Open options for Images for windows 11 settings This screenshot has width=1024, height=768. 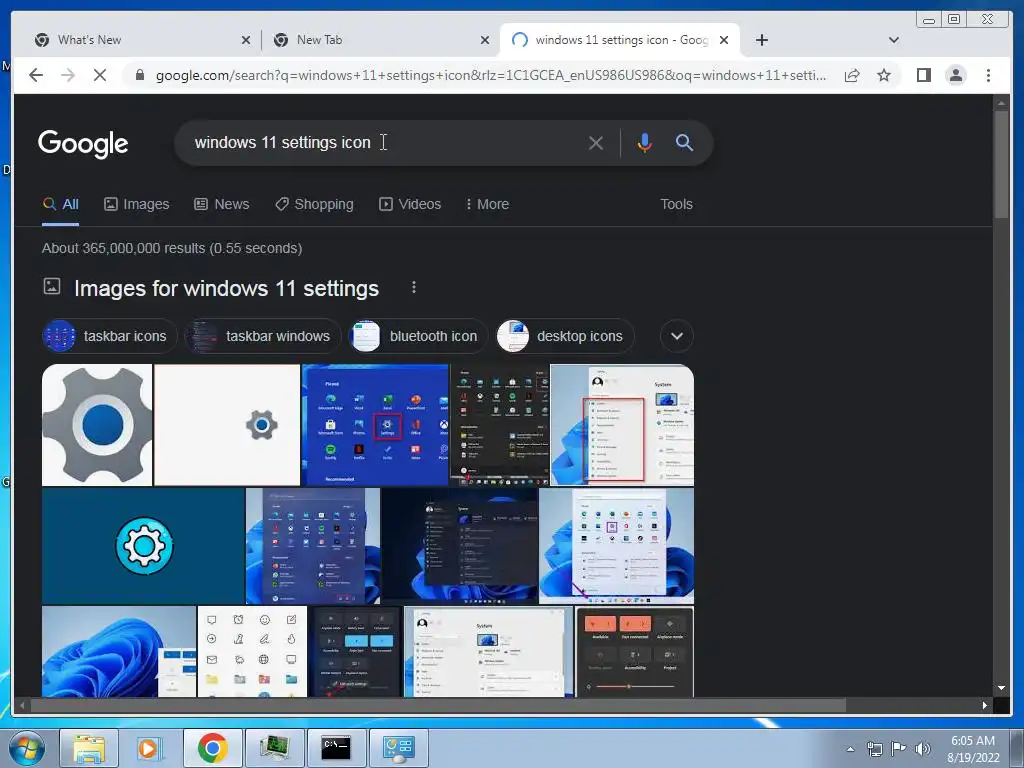click(413, 287)
